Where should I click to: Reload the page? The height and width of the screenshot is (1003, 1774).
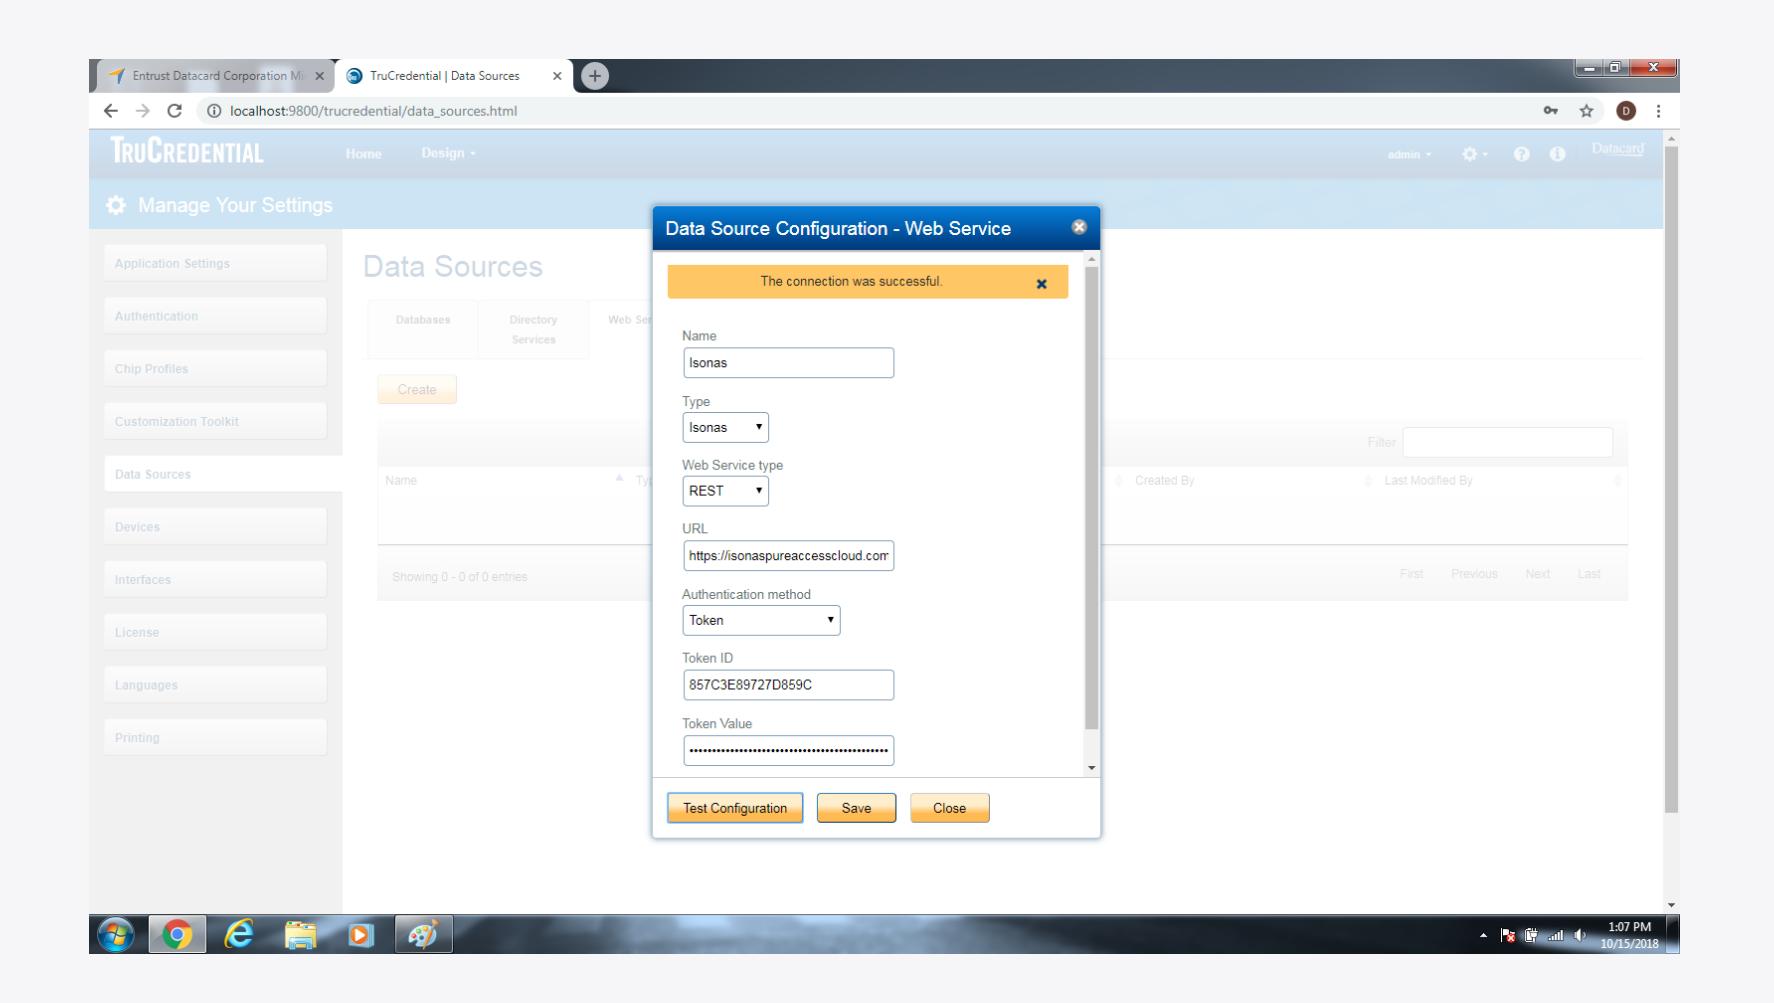pos(175,111)
